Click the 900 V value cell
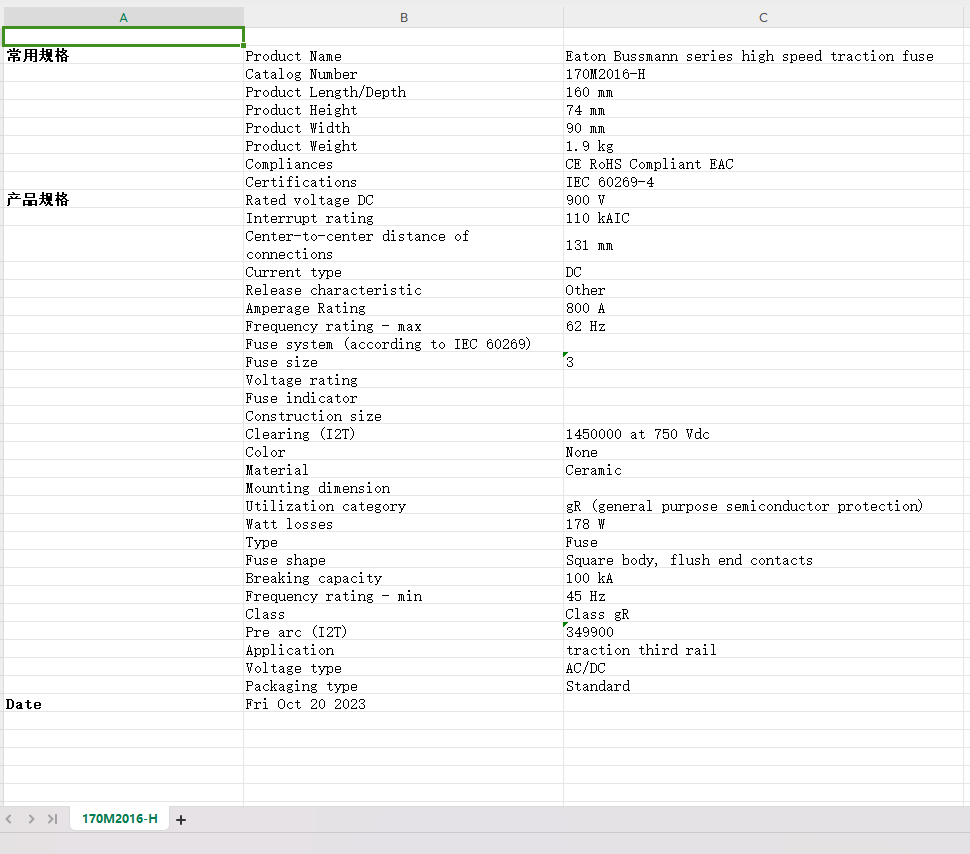970x854 pixels. tap(763, 200)
